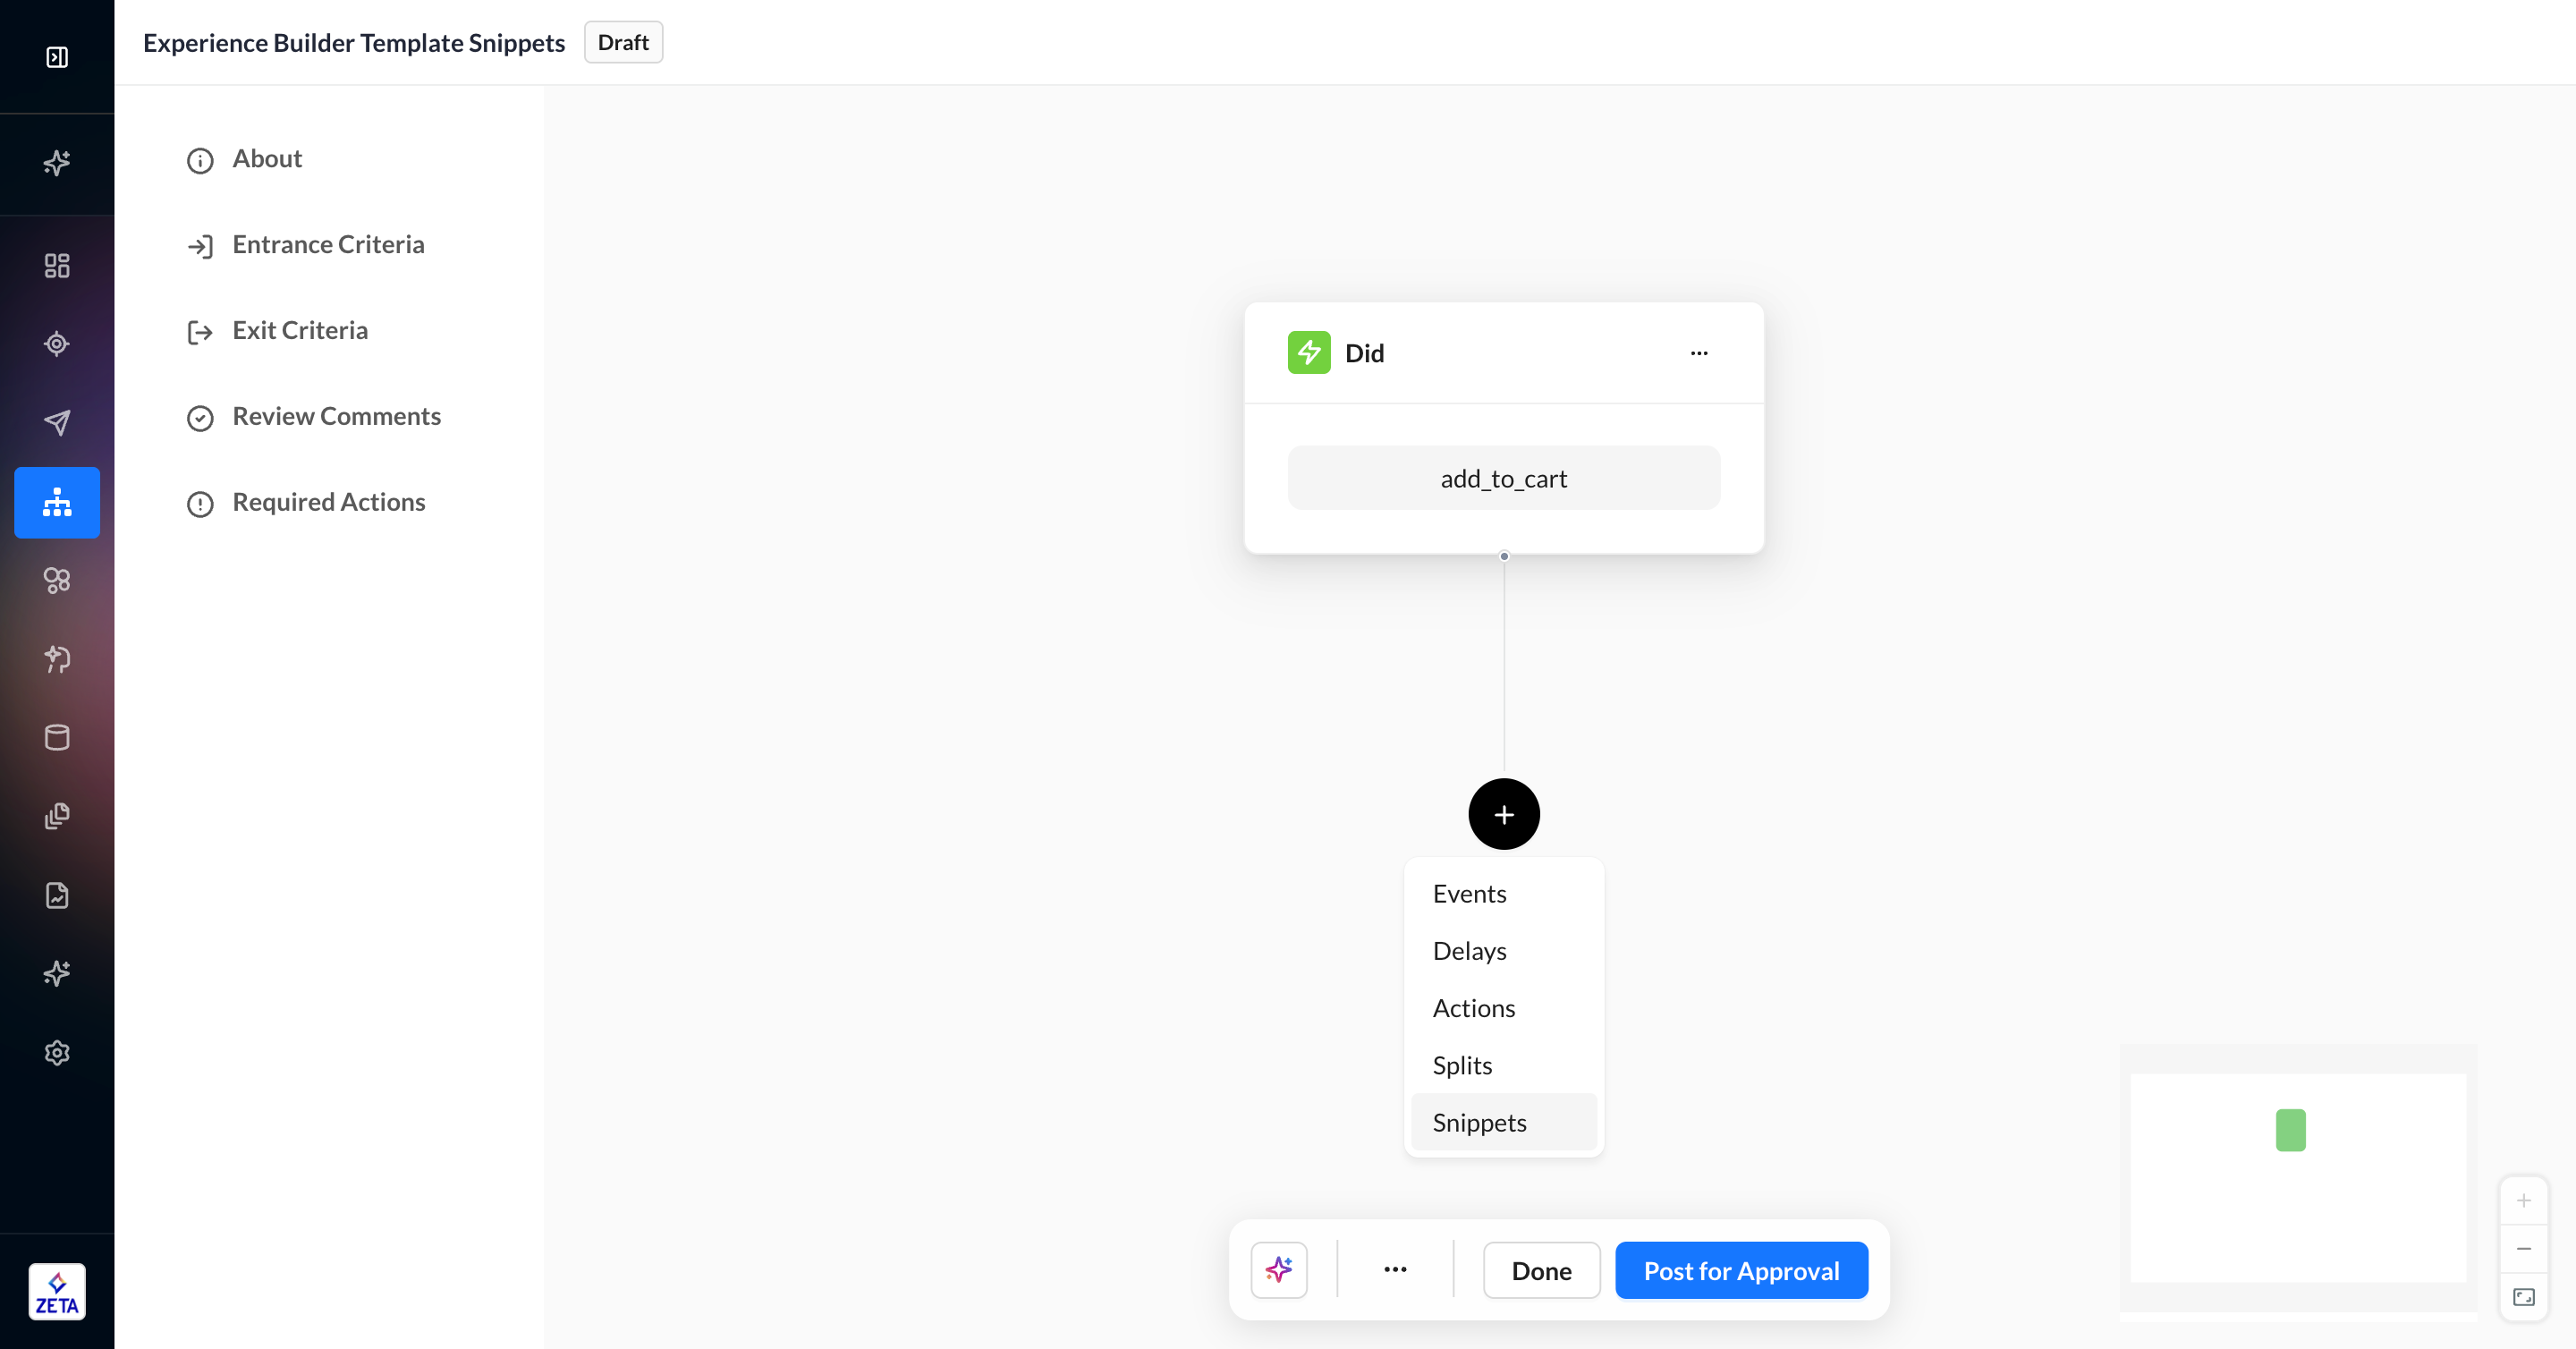Select Snippets from the node menu
This screenshot has height=1349, width=2576.
1479,1122
